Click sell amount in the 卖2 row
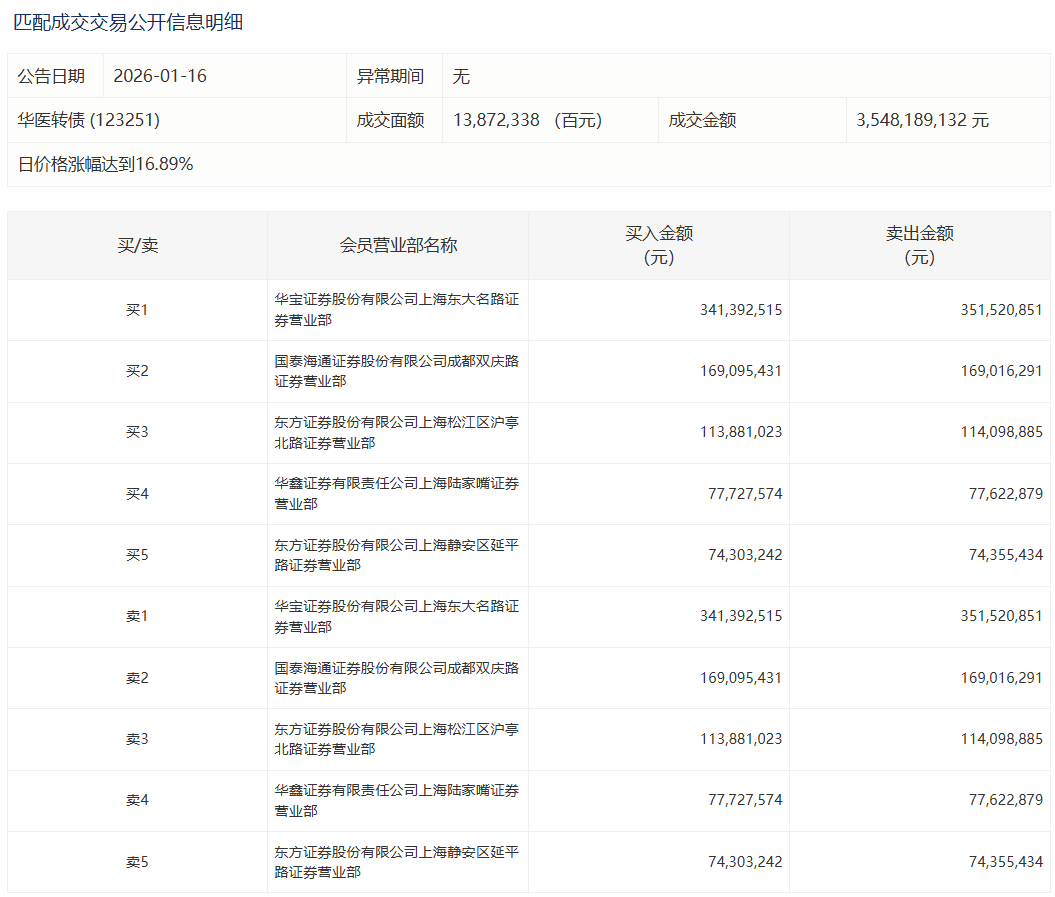 click(1001, 677)
